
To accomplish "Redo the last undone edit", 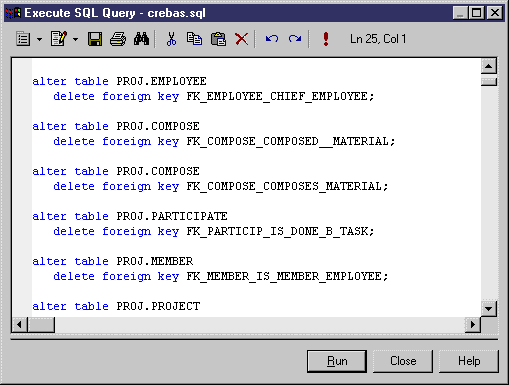I will coord(295,39).
